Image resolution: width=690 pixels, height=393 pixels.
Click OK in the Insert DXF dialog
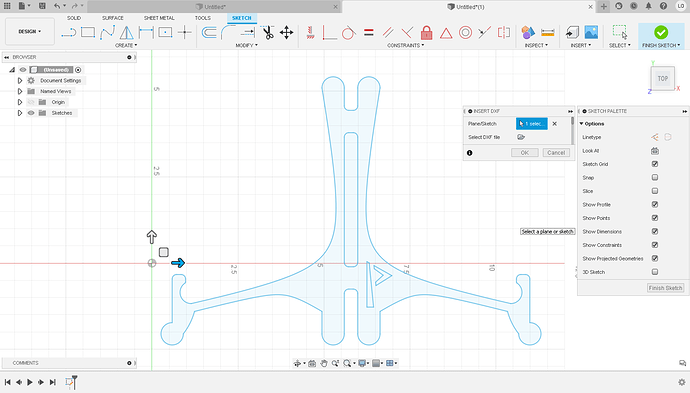[x=525, y=153]
